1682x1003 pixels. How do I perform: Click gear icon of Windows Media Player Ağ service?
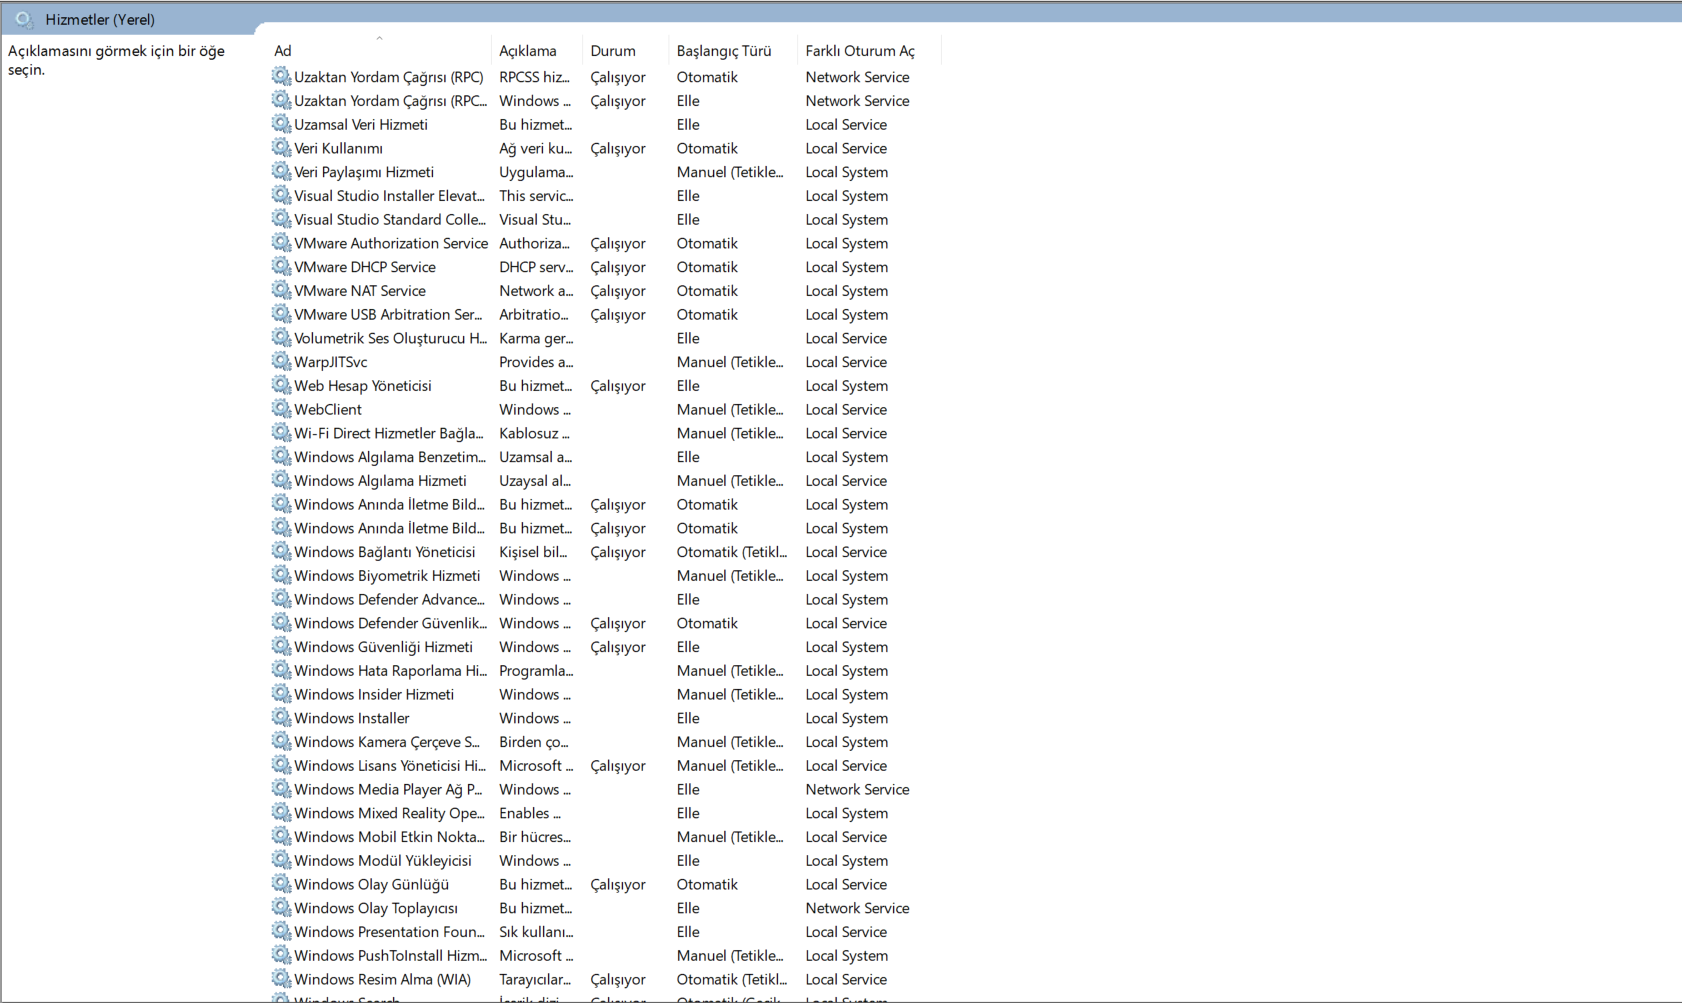pos(281,789)
